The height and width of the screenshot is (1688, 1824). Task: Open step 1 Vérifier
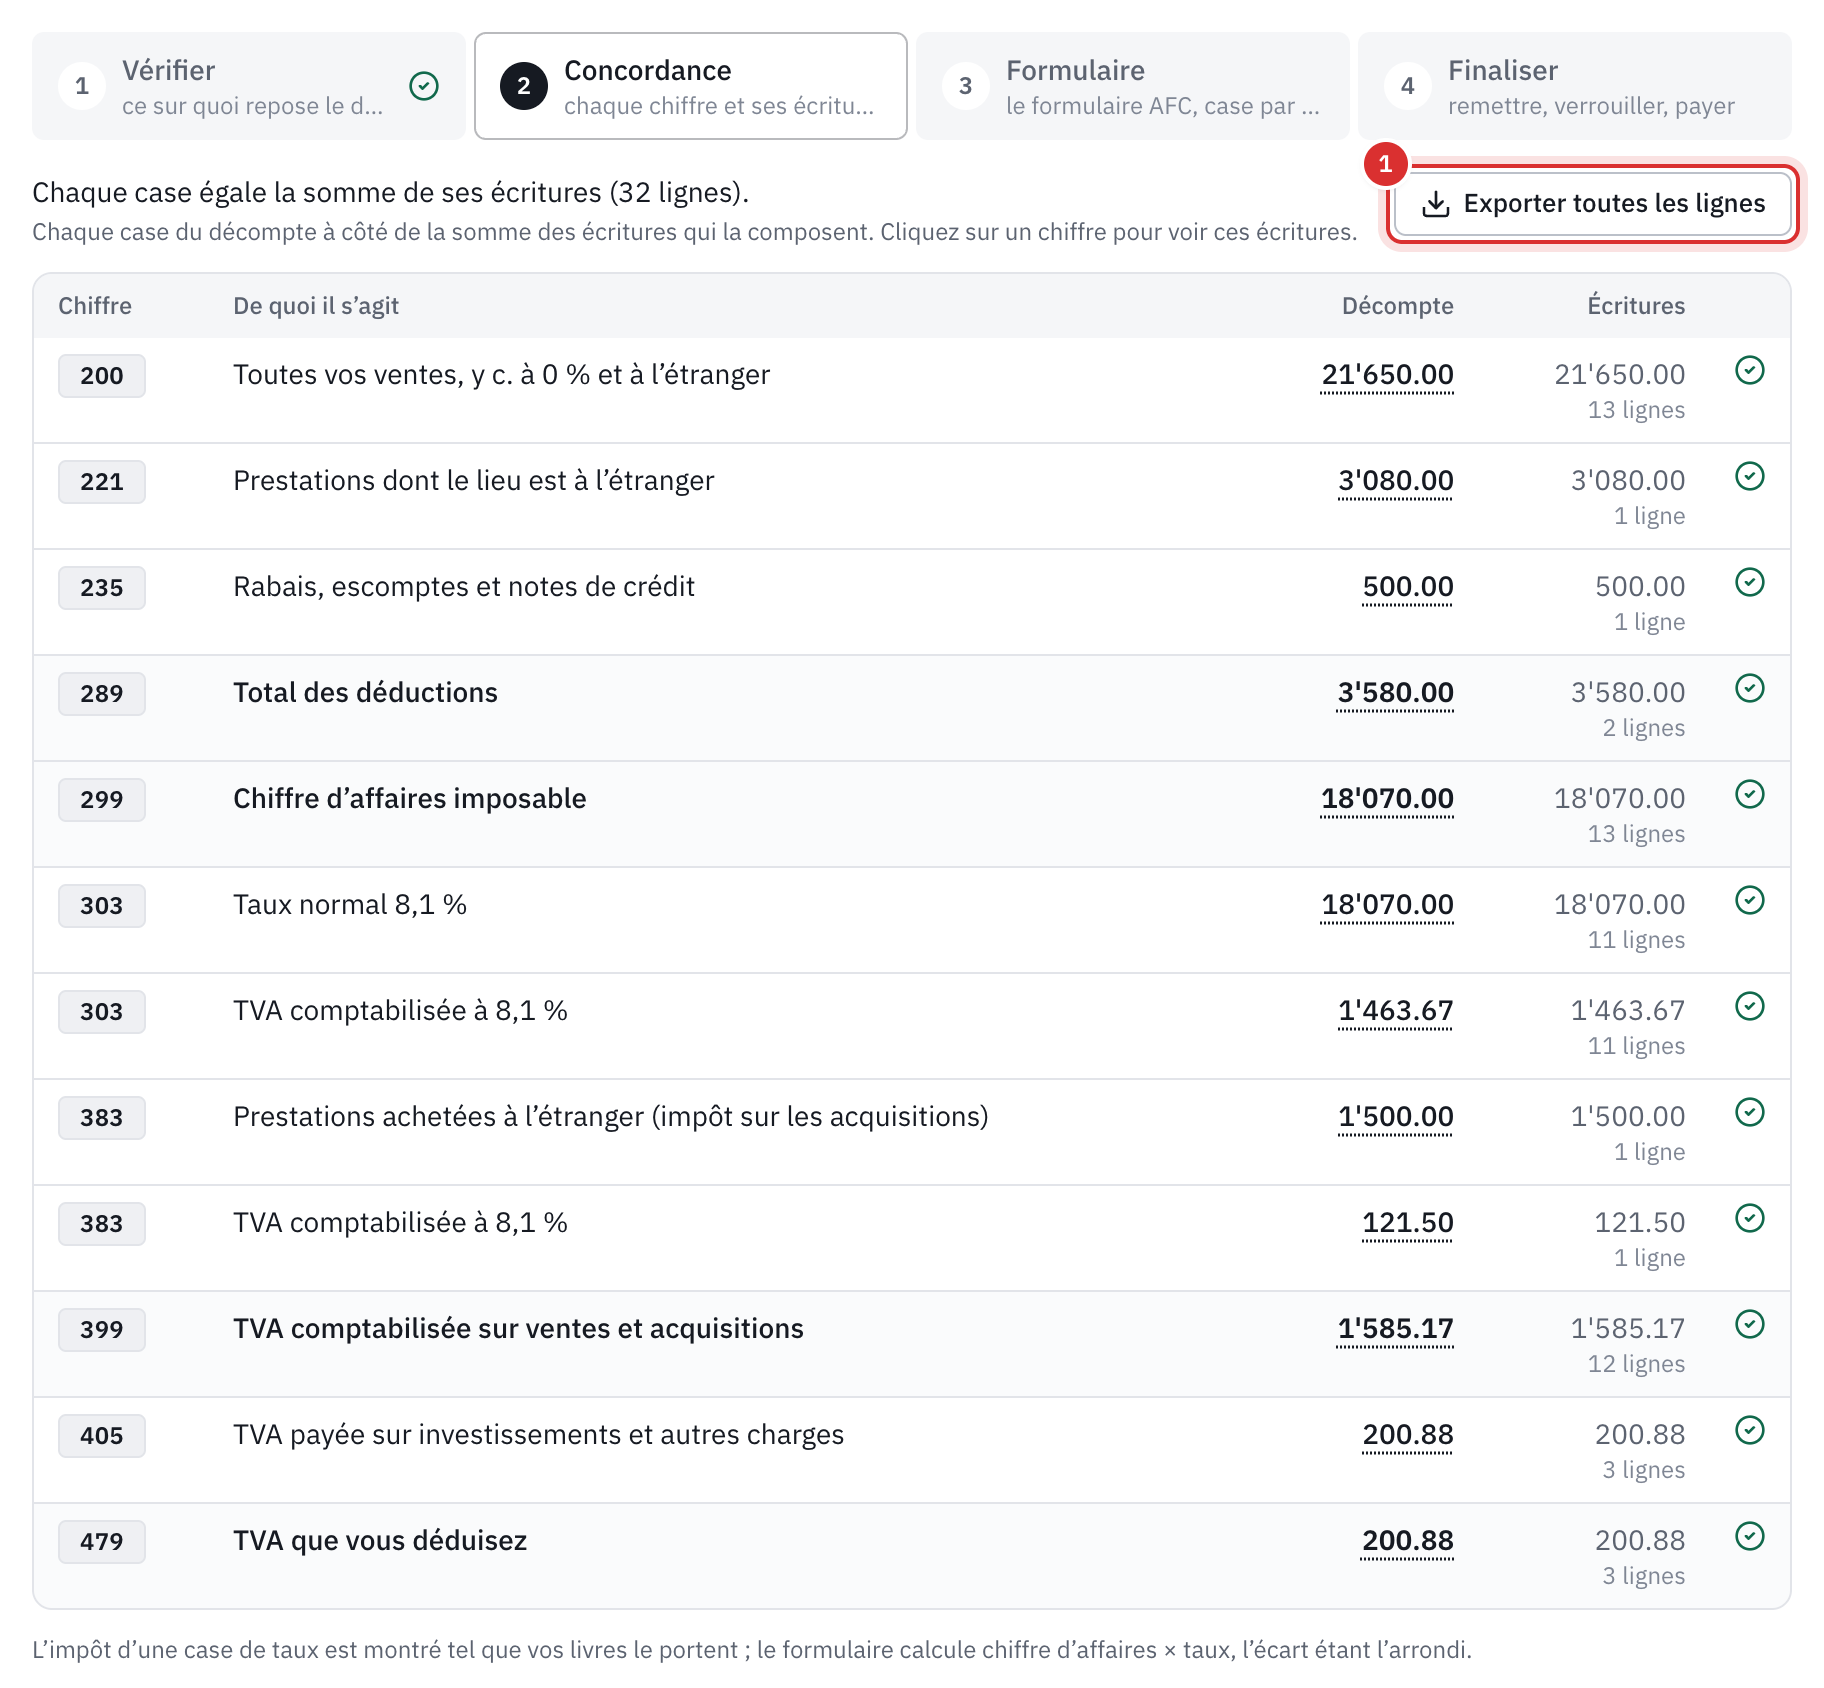249,86
